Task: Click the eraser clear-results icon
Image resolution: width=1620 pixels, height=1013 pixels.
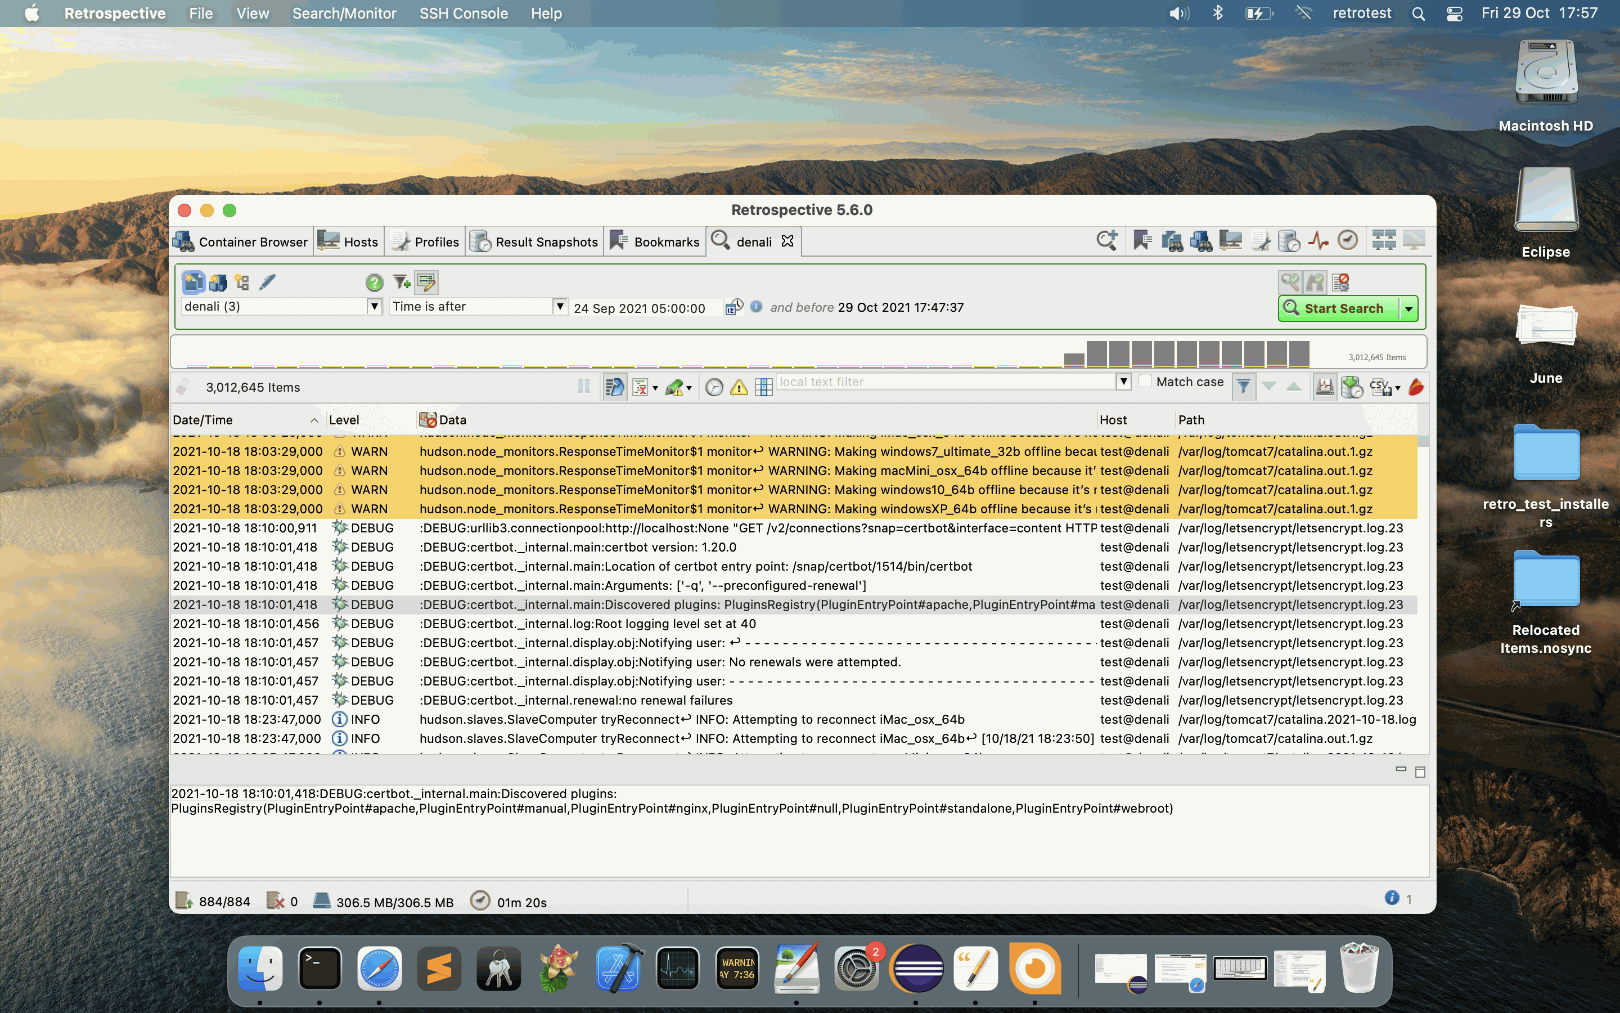Action: click(x=182, y=388)
